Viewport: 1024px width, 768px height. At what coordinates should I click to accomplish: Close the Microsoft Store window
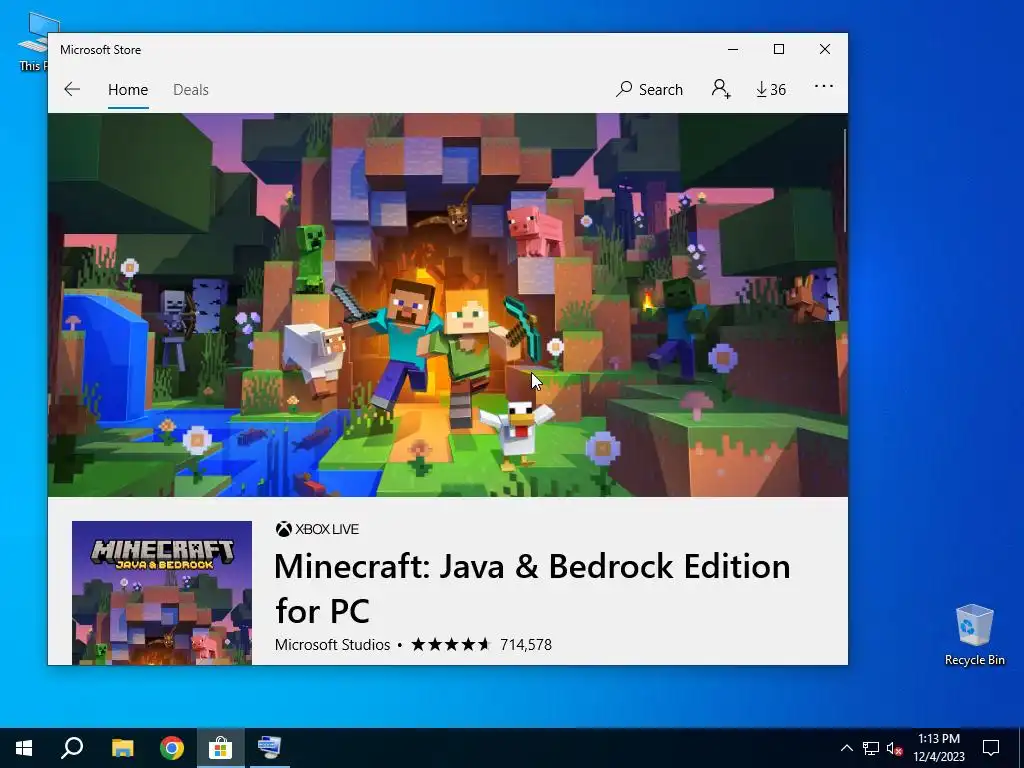[825, 50]
